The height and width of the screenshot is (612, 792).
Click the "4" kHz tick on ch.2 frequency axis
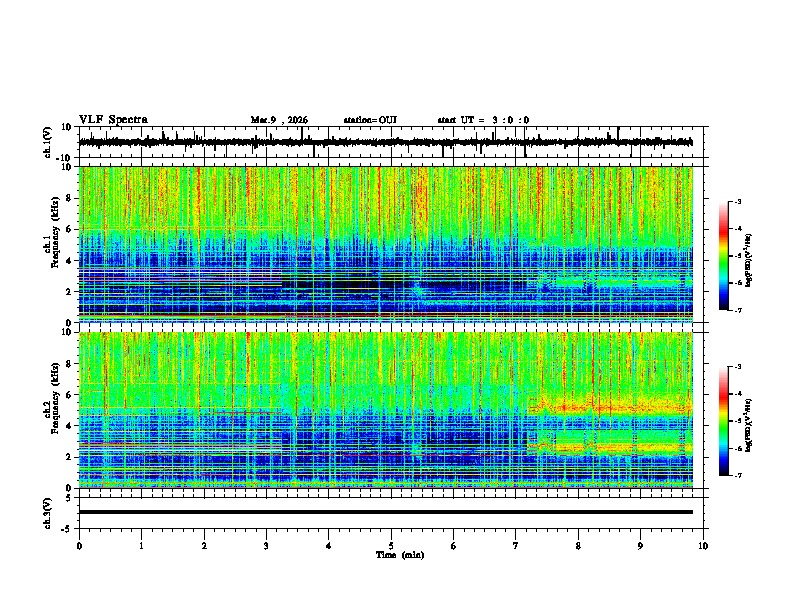click(69, 426)
